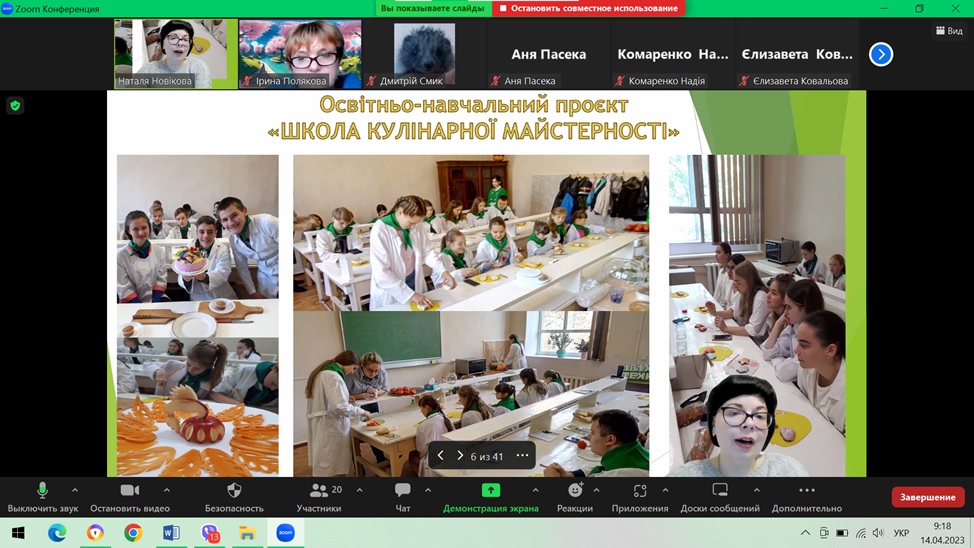Expand the chevron next to Участники
The height and width of the screenshot is (548, 974).
click(x=359, y=490)
